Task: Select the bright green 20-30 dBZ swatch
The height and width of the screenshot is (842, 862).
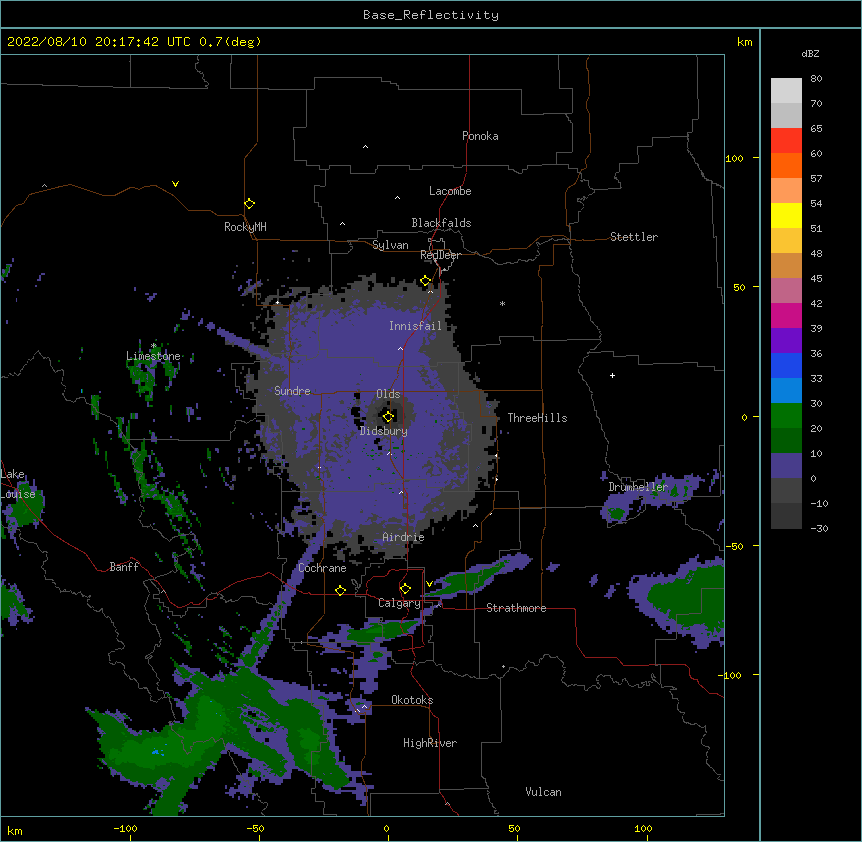Action: tap(786, 416)
